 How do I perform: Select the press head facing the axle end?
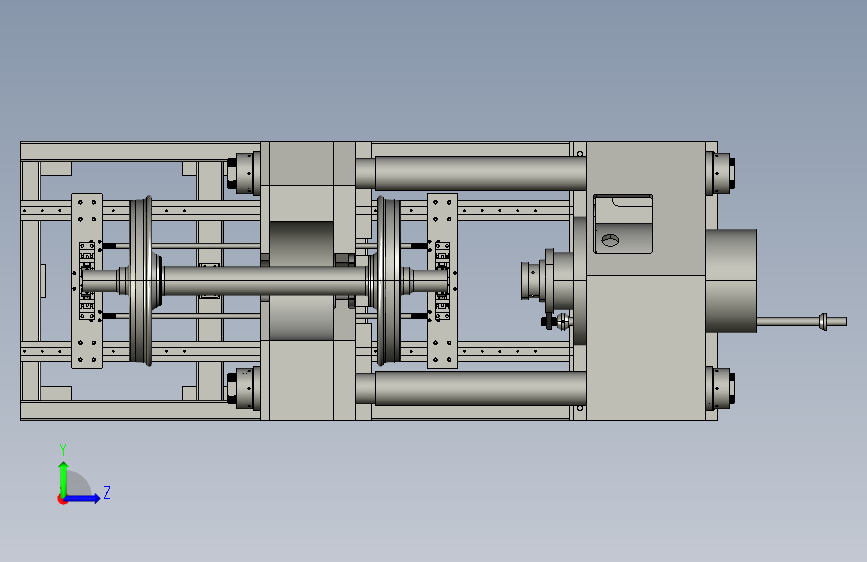(546, 280)
